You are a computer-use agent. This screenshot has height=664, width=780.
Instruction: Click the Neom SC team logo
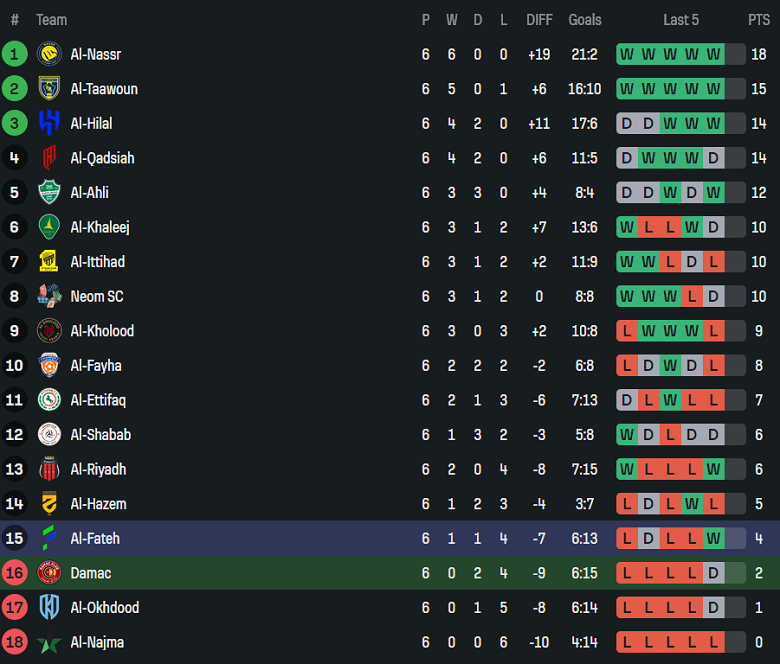click(49, 296)
